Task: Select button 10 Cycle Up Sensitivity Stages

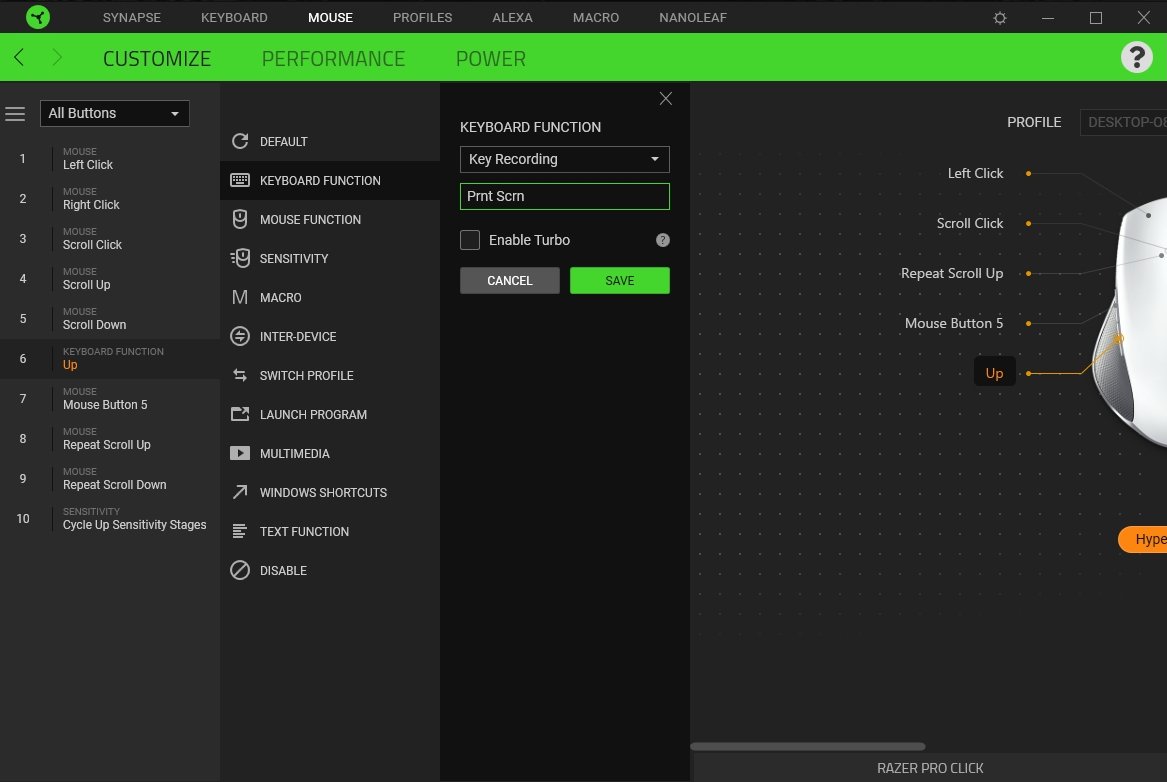Action: (110, 519)
